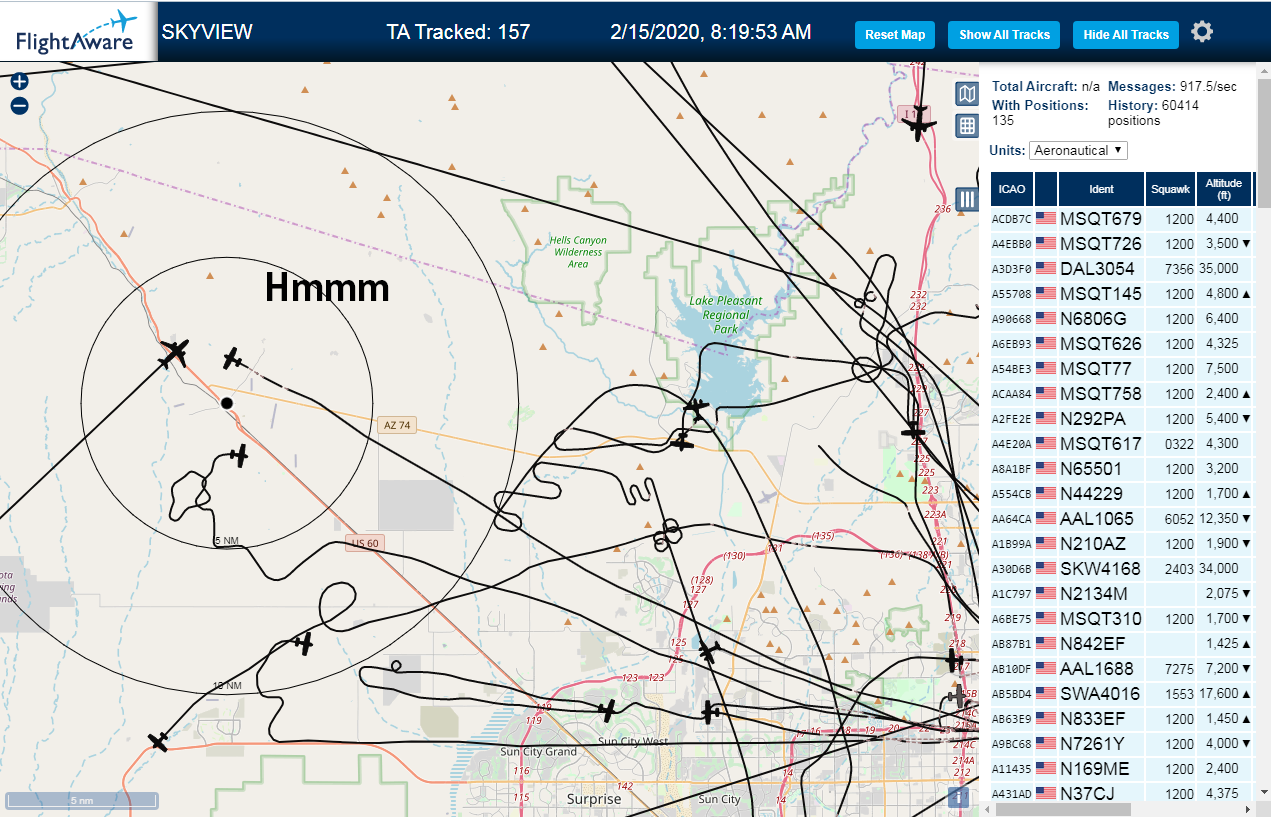Select aircraft icon above Sun City West
The image size is (1271, 817).
tap(607, 710)
